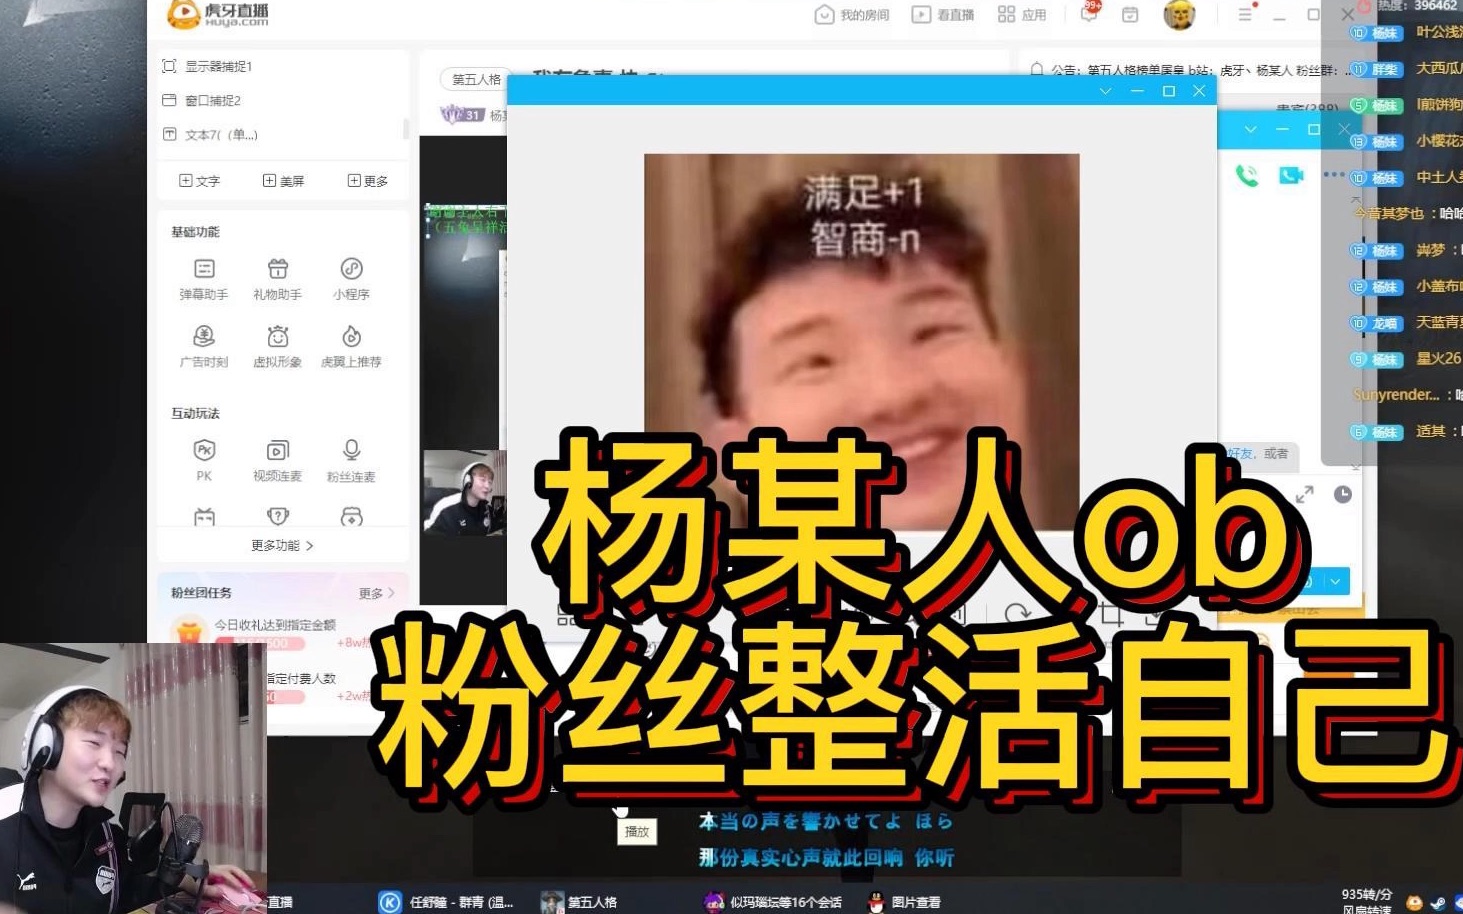The height and width of the screenshot is (914, 1463).
Task: Start a voice call in QQ chat
Action: tap(1247, 176)
